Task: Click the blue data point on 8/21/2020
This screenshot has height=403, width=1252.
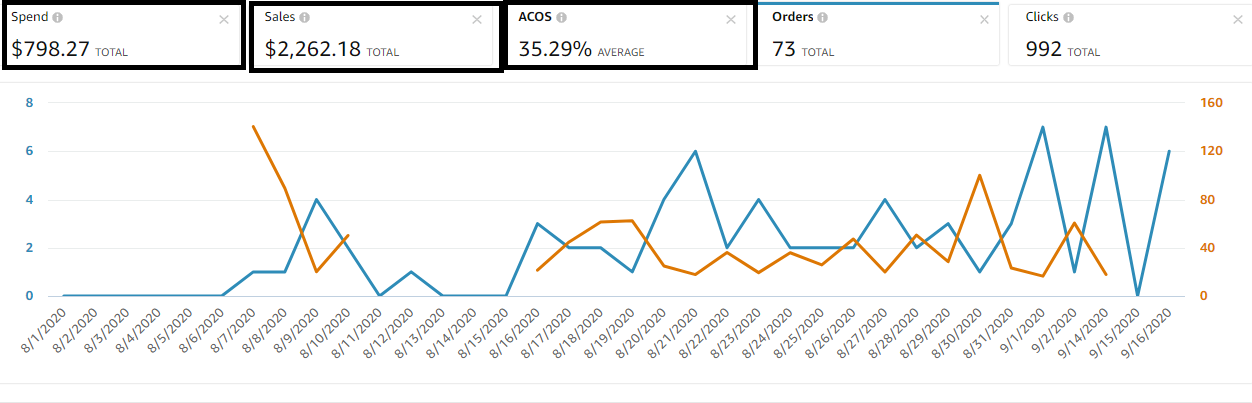Action: (x=695, y=151)
